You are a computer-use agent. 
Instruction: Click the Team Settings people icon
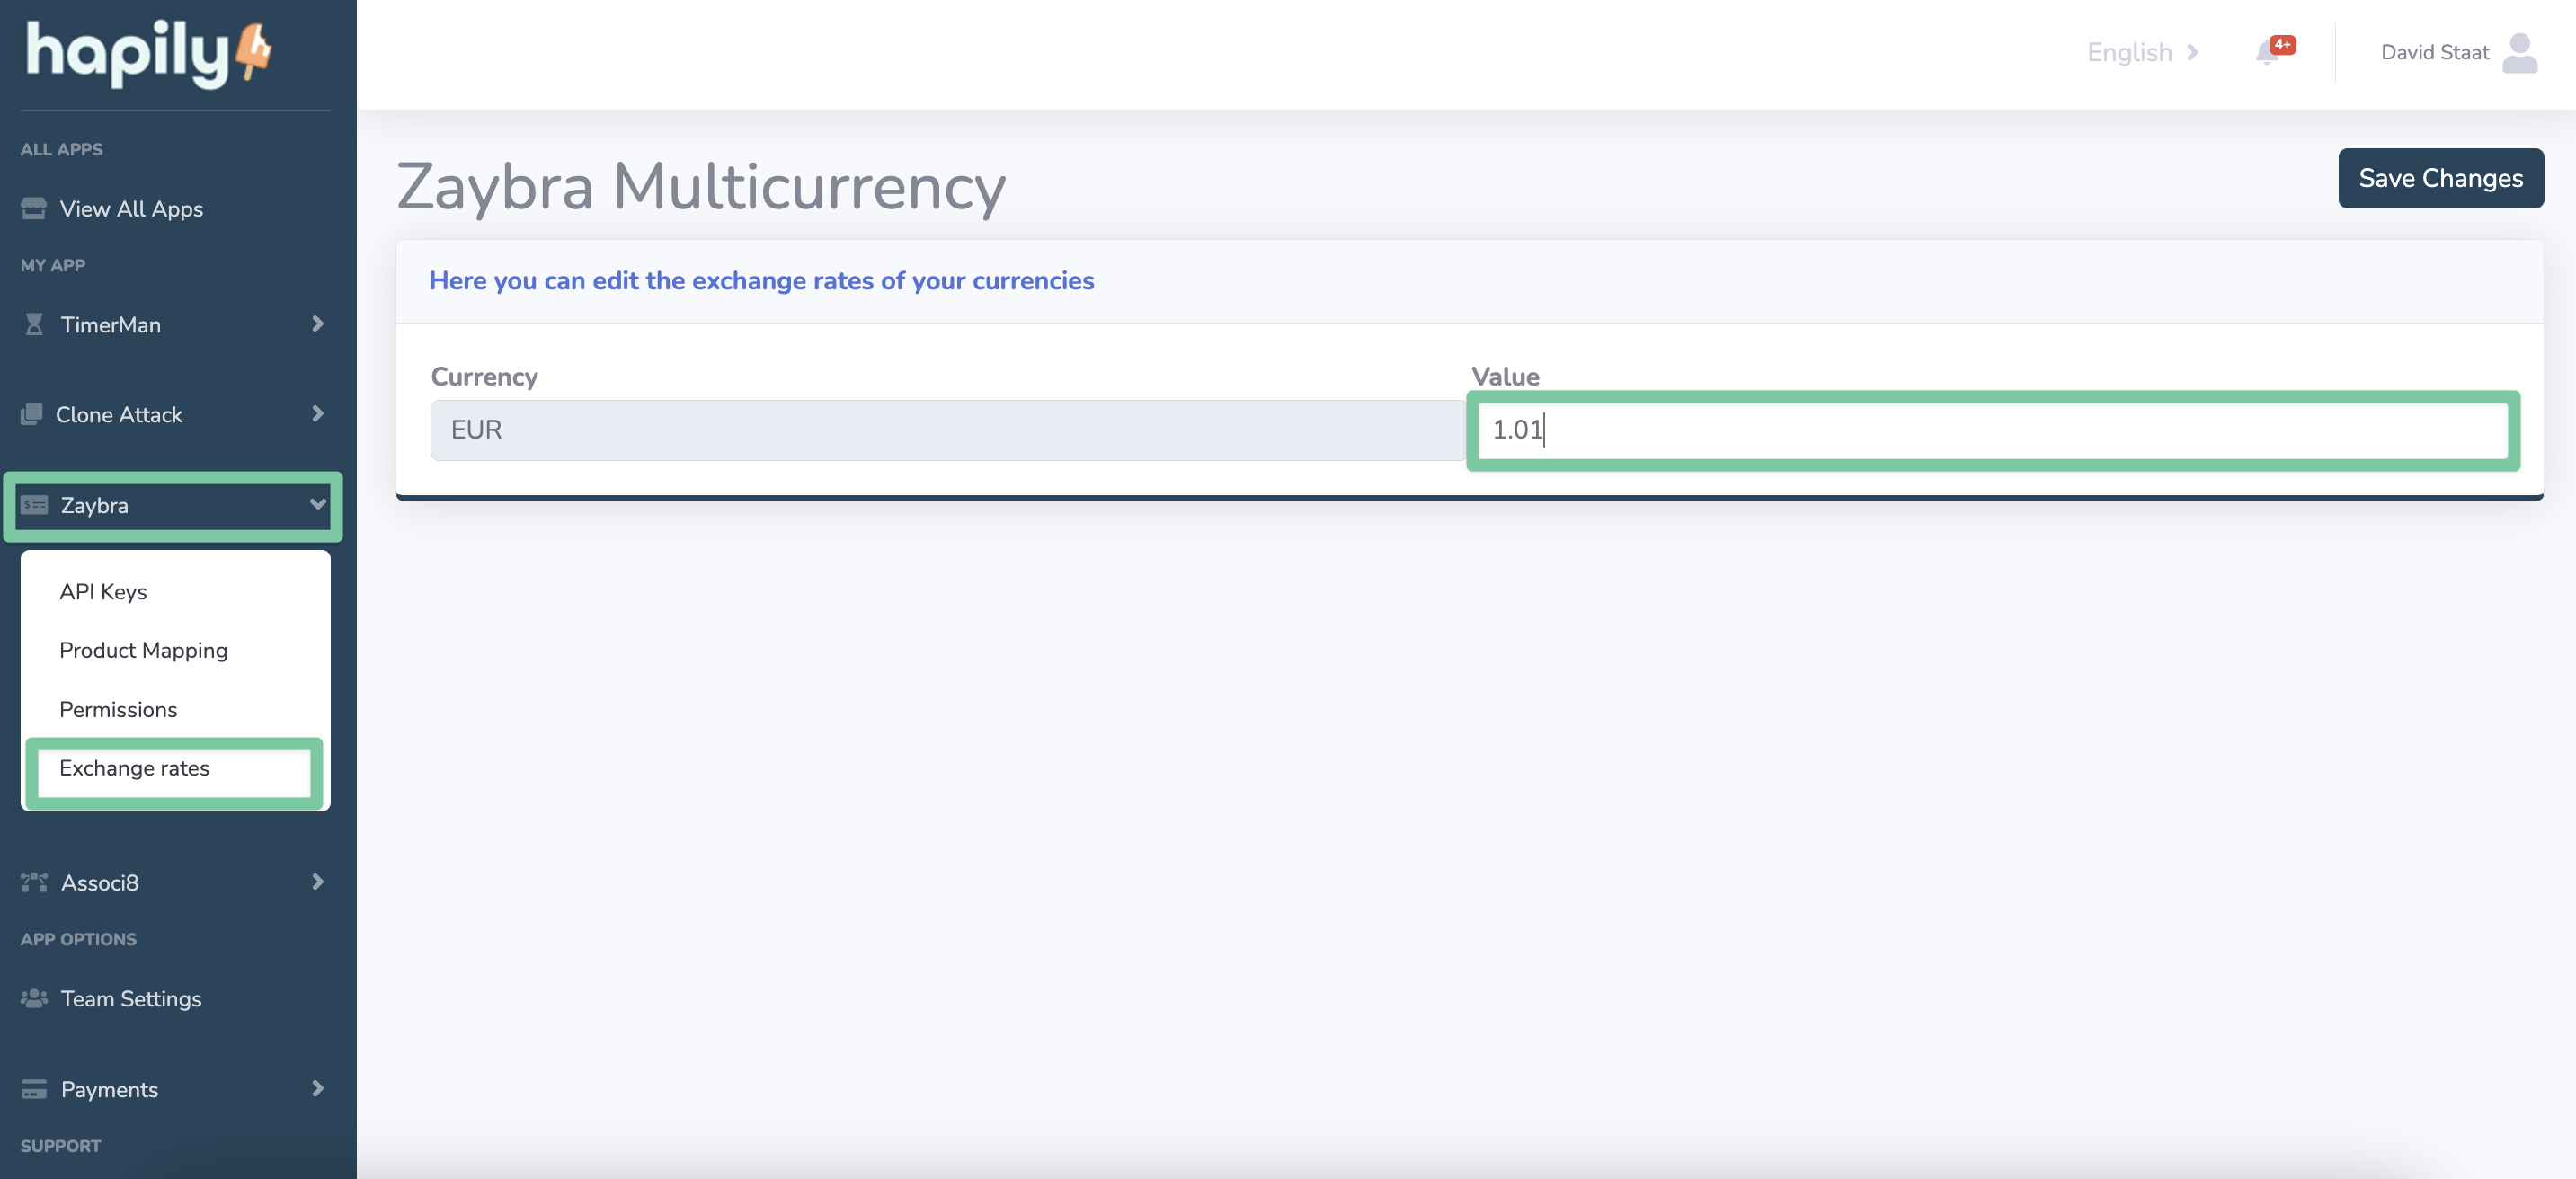[34, 998]
